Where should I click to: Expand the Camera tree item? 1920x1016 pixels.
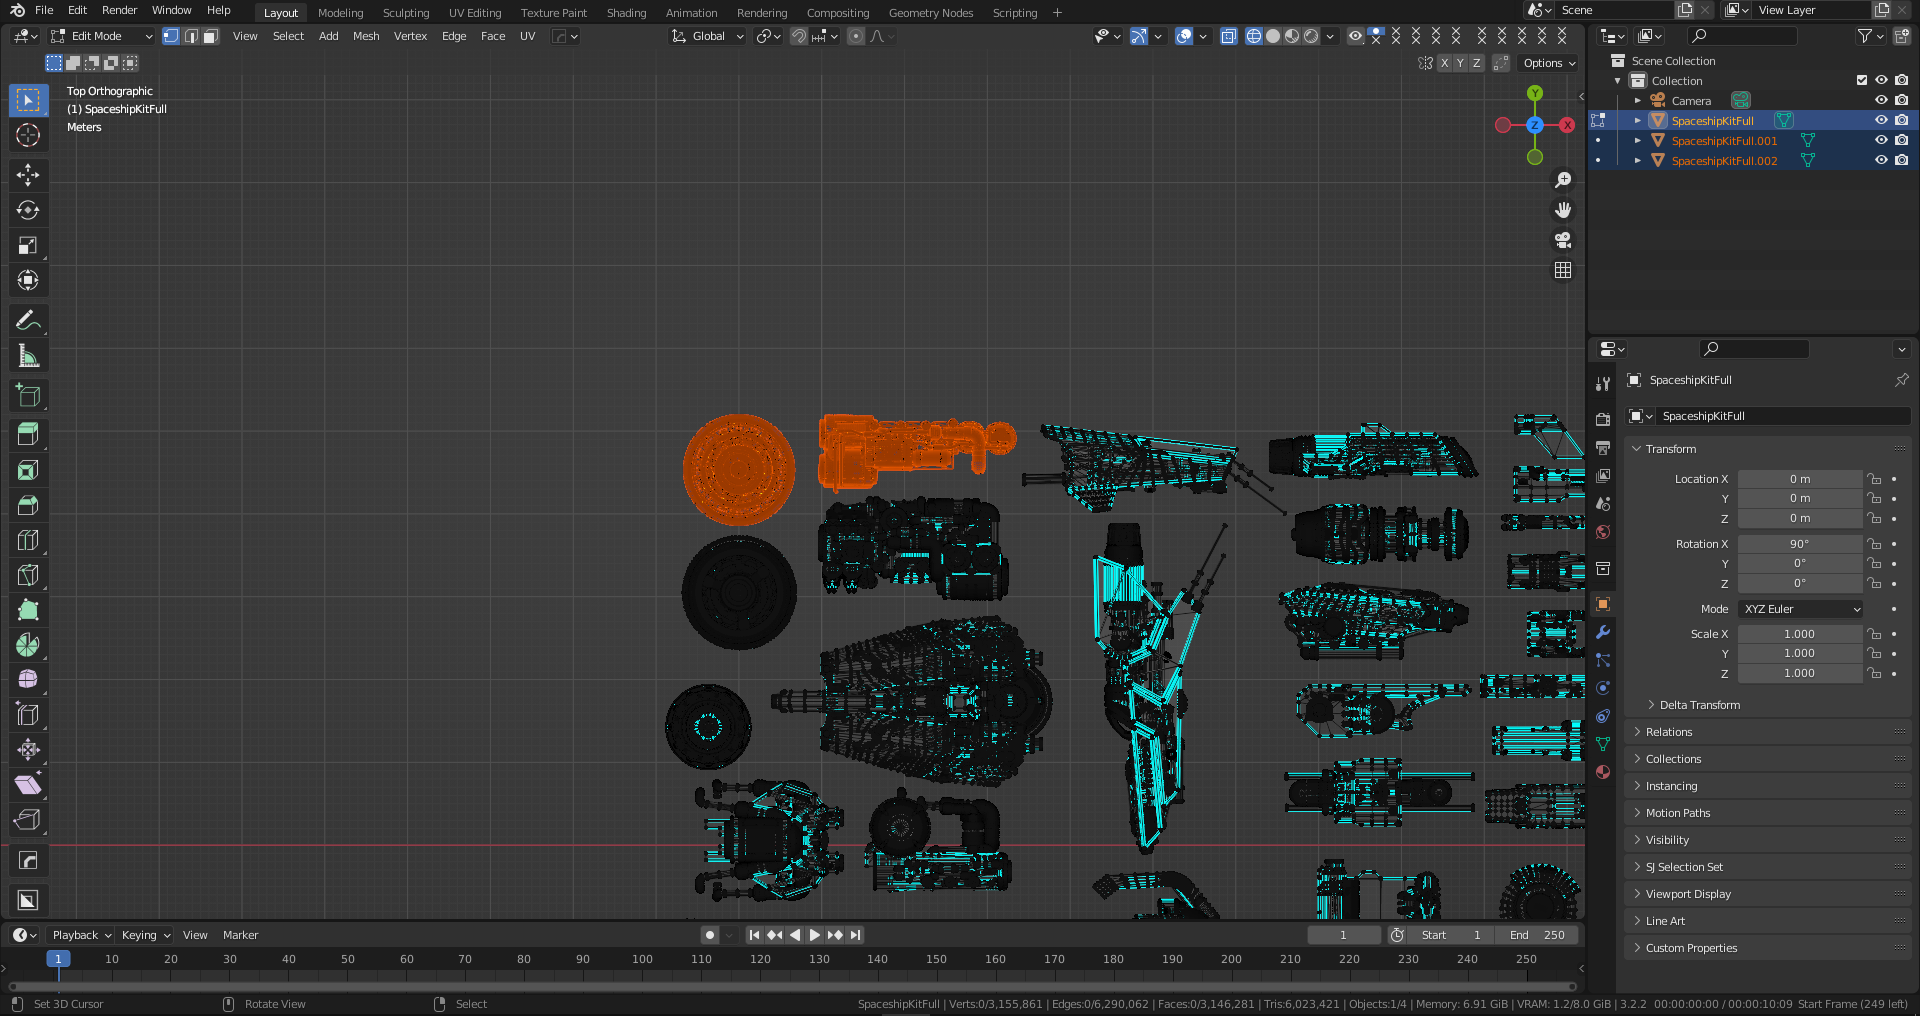pos(1637,101)
